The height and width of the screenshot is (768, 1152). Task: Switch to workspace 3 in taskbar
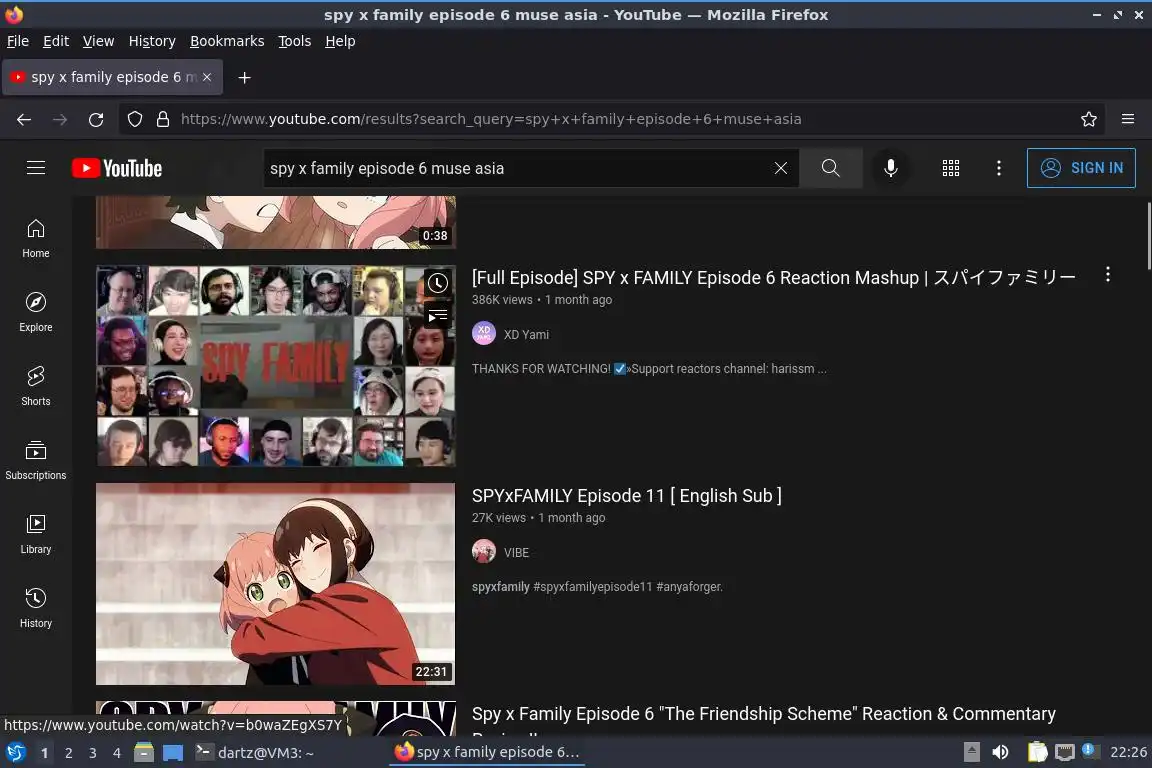[93, 753]
